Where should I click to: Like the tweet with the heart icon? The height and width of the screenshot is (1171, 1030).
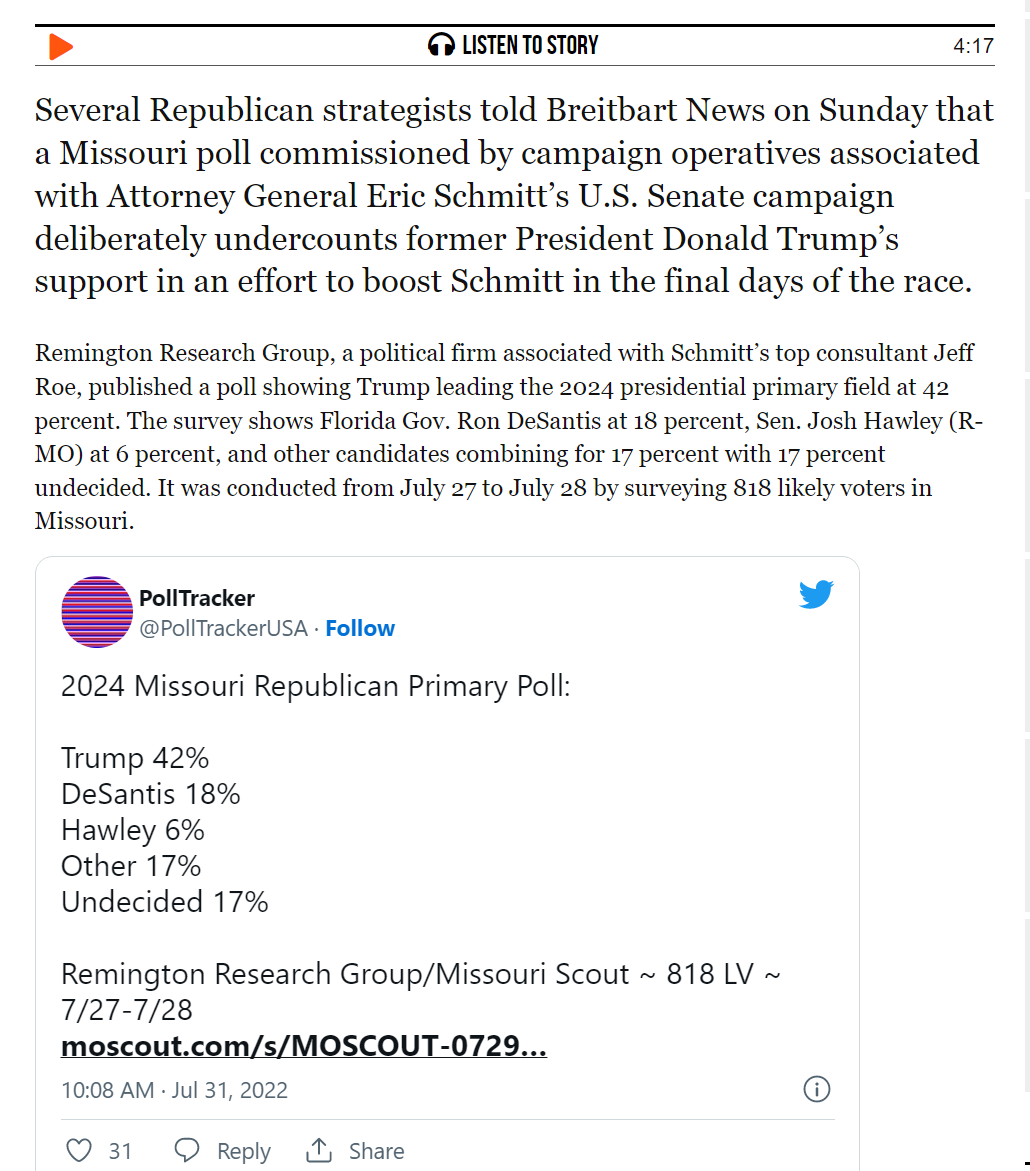(79, 1150)
